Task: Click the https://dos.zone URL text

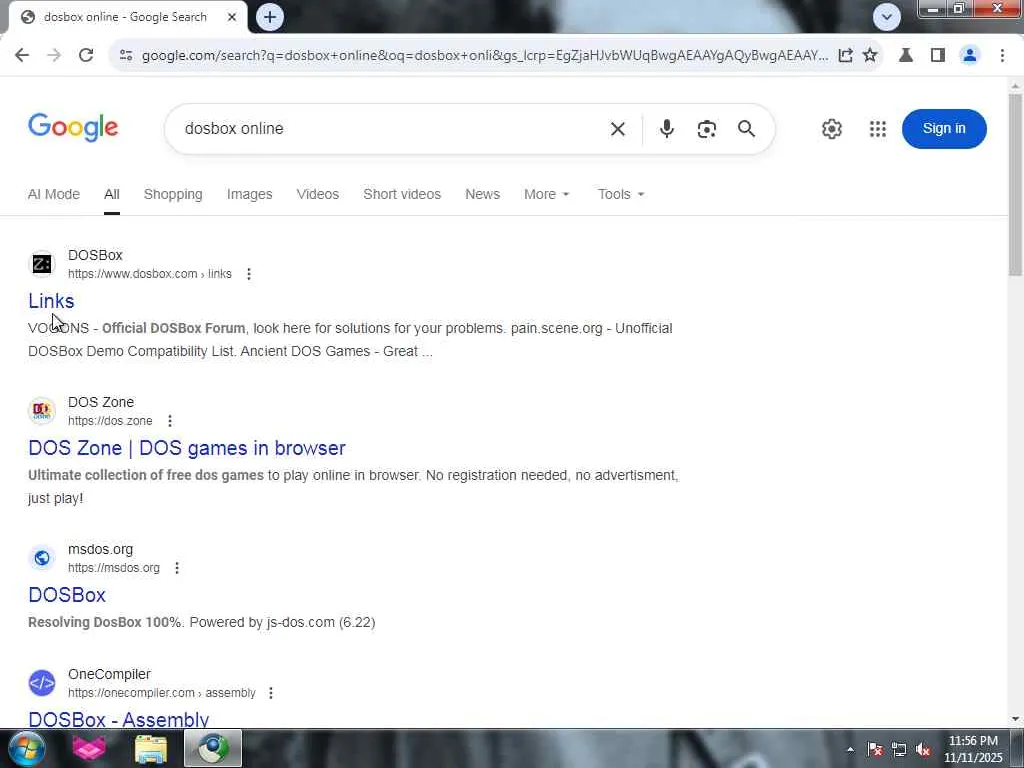Action: click(110, 421)
